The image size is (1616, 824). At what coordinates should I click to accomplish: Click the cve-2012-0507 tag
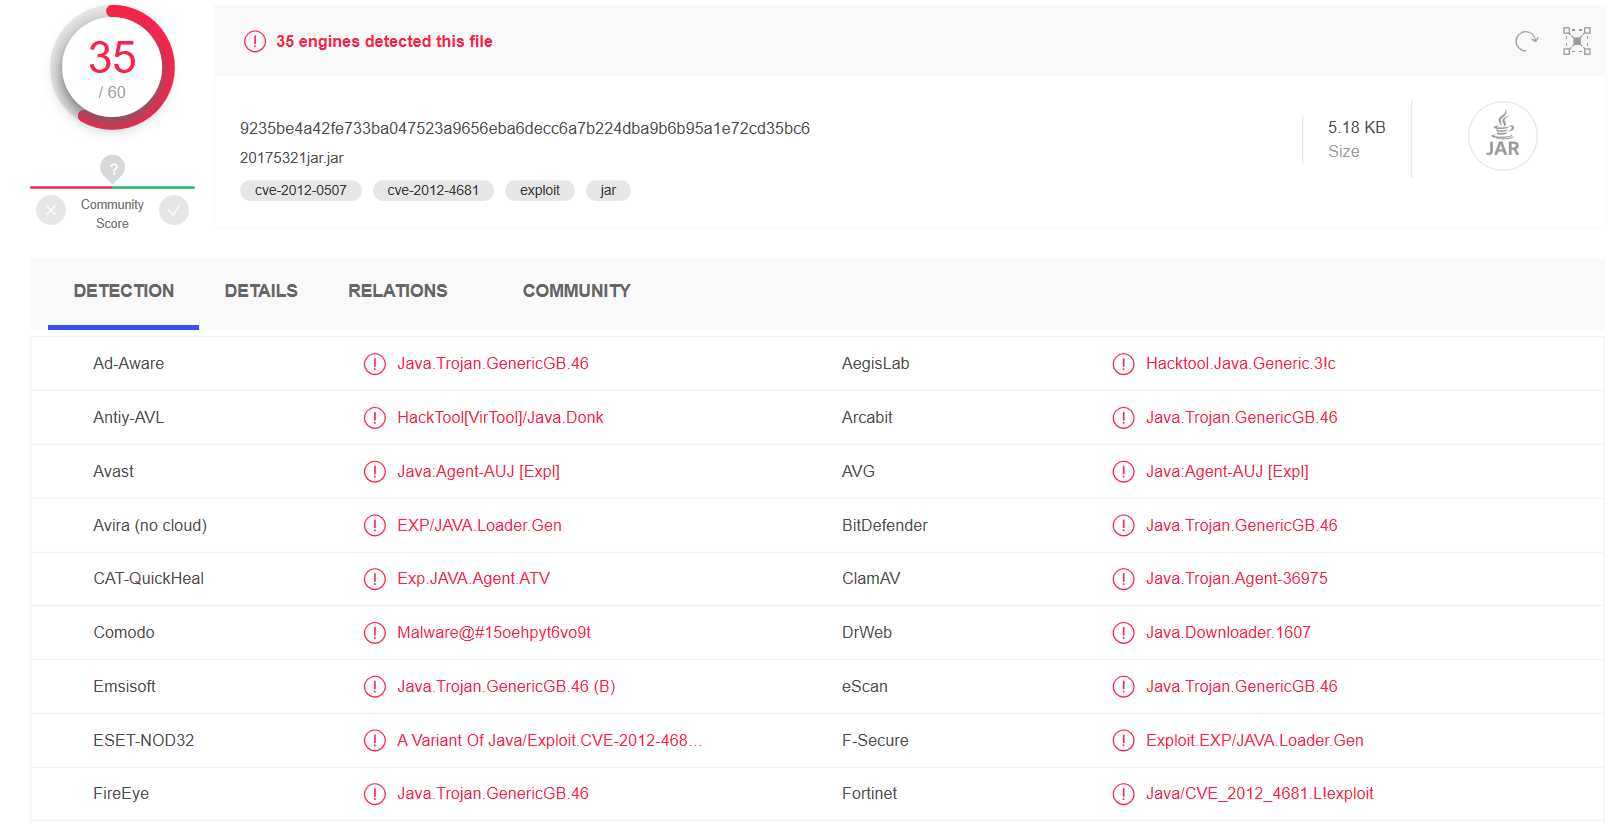301,190
